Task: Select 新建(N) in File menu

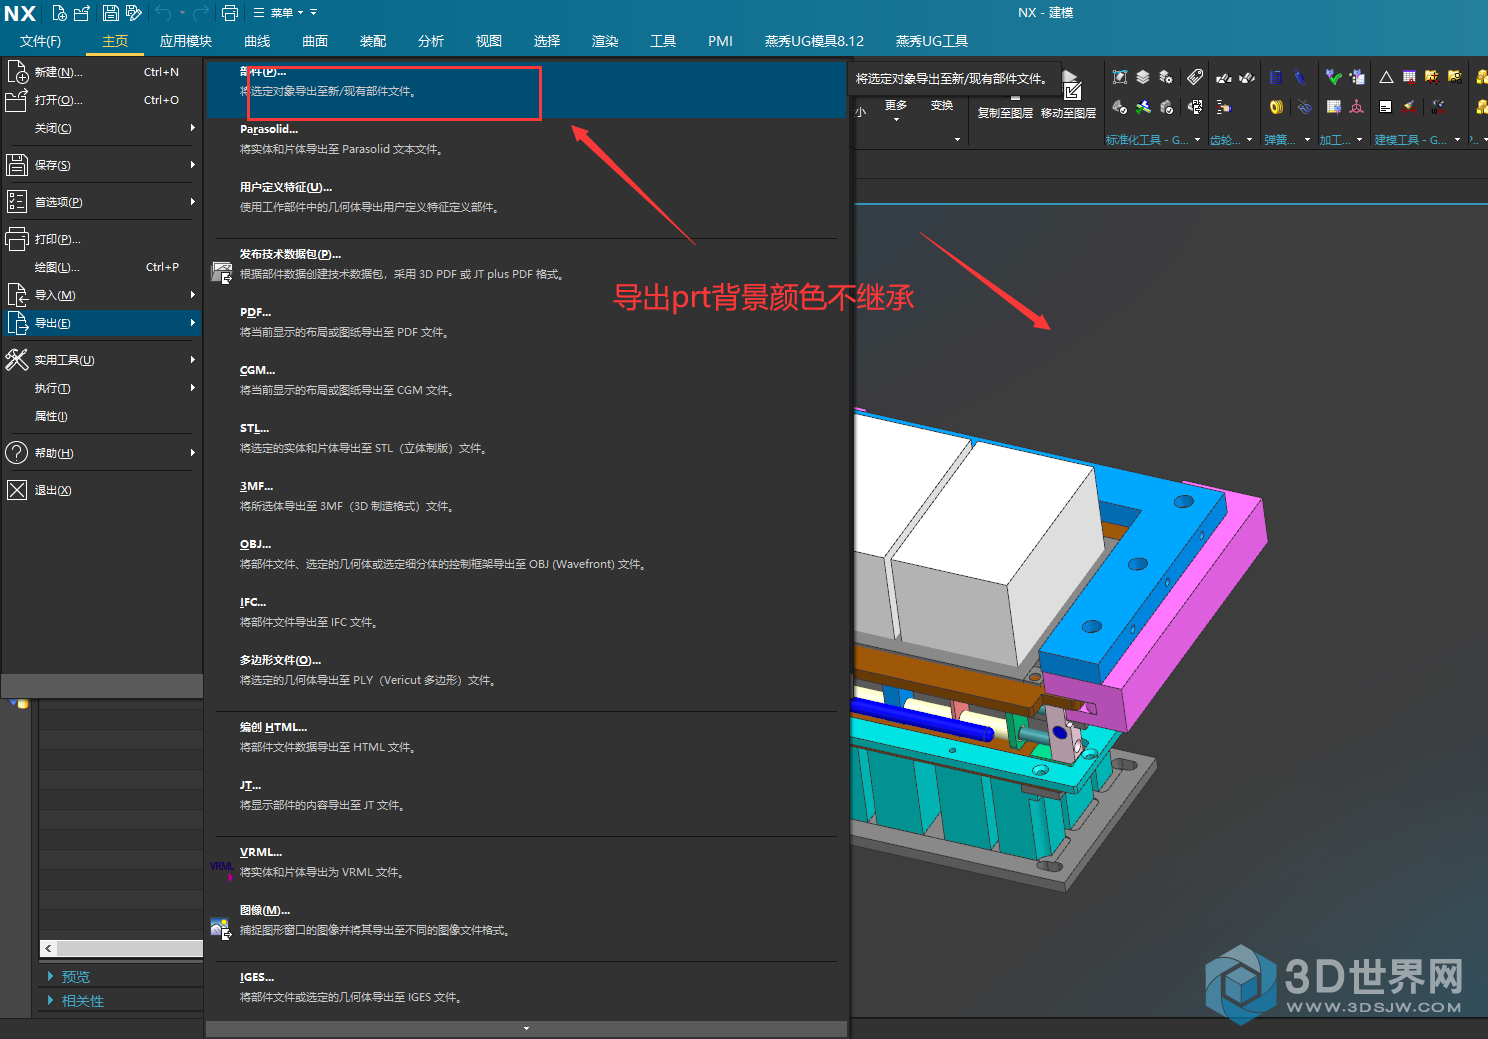Action: 102,72
